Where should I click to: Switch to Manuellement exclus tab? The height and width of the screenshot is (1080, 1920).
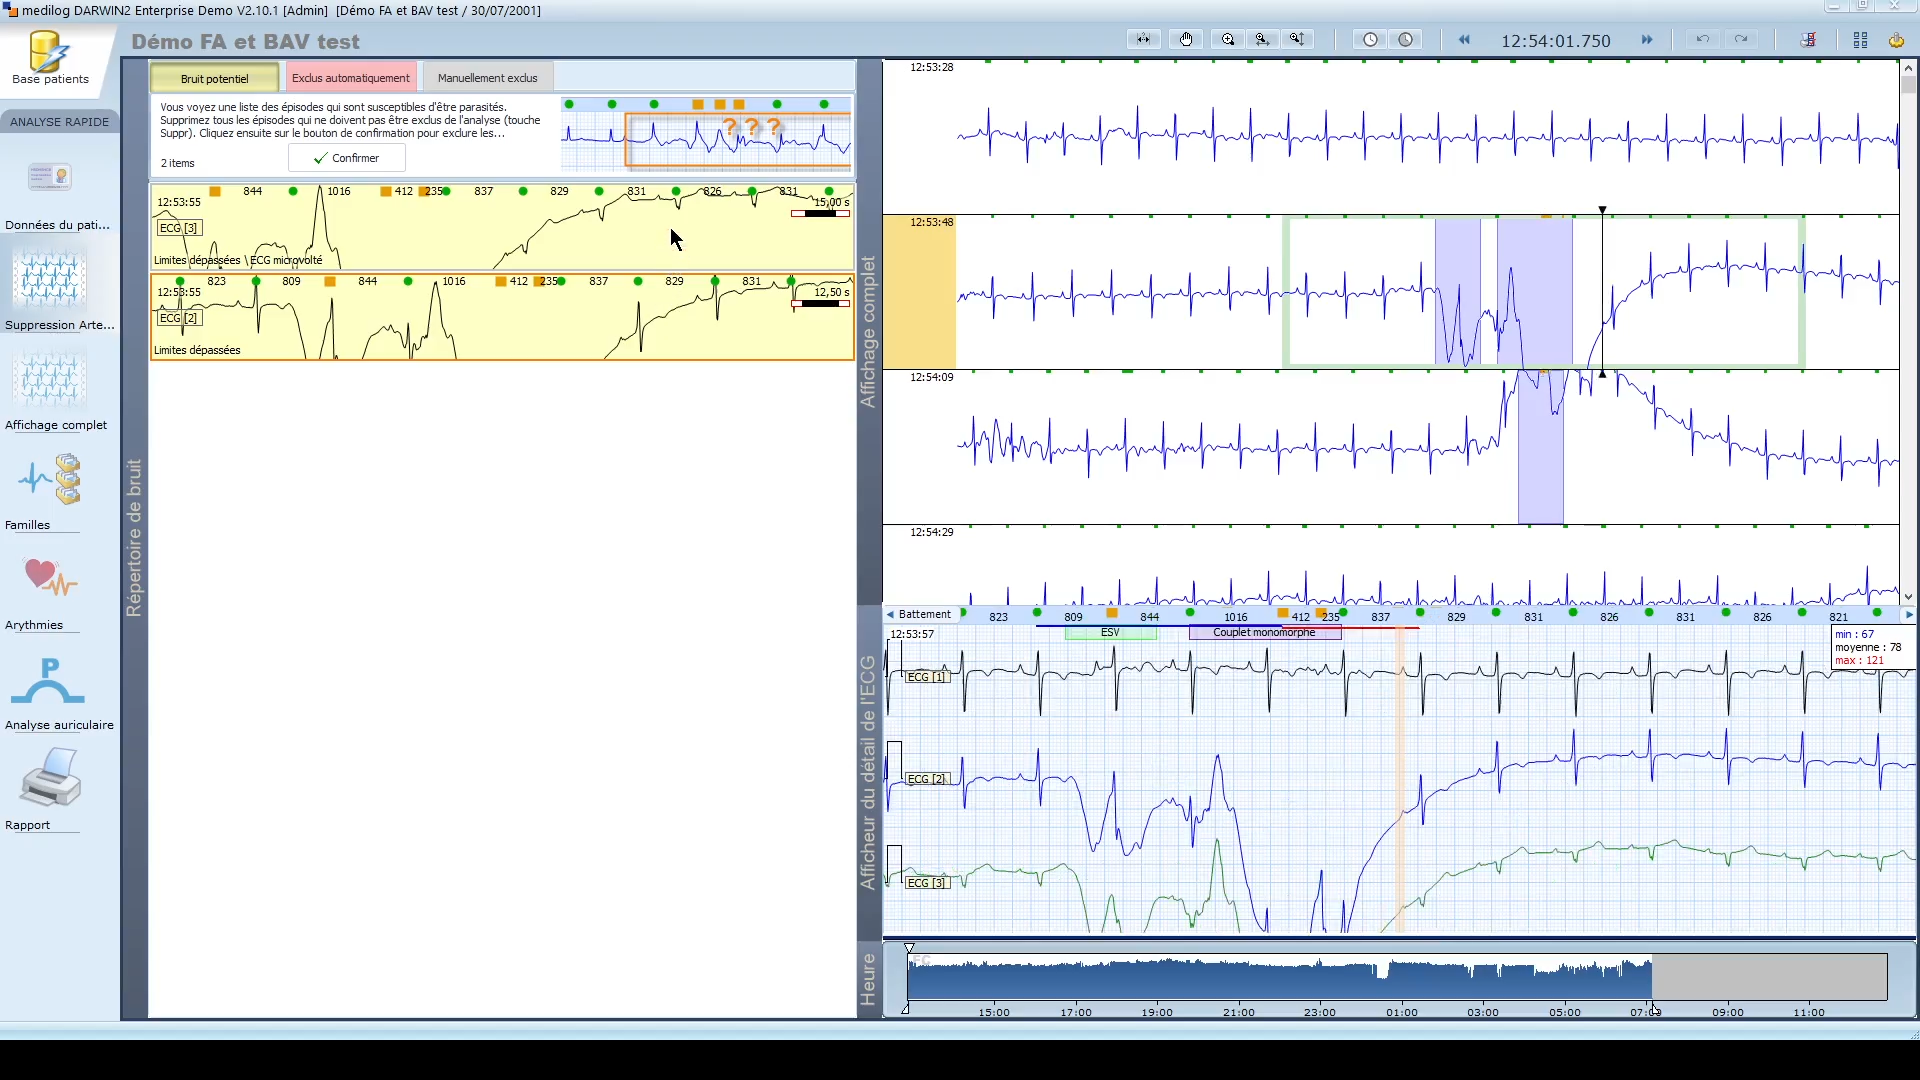point(487,78)
